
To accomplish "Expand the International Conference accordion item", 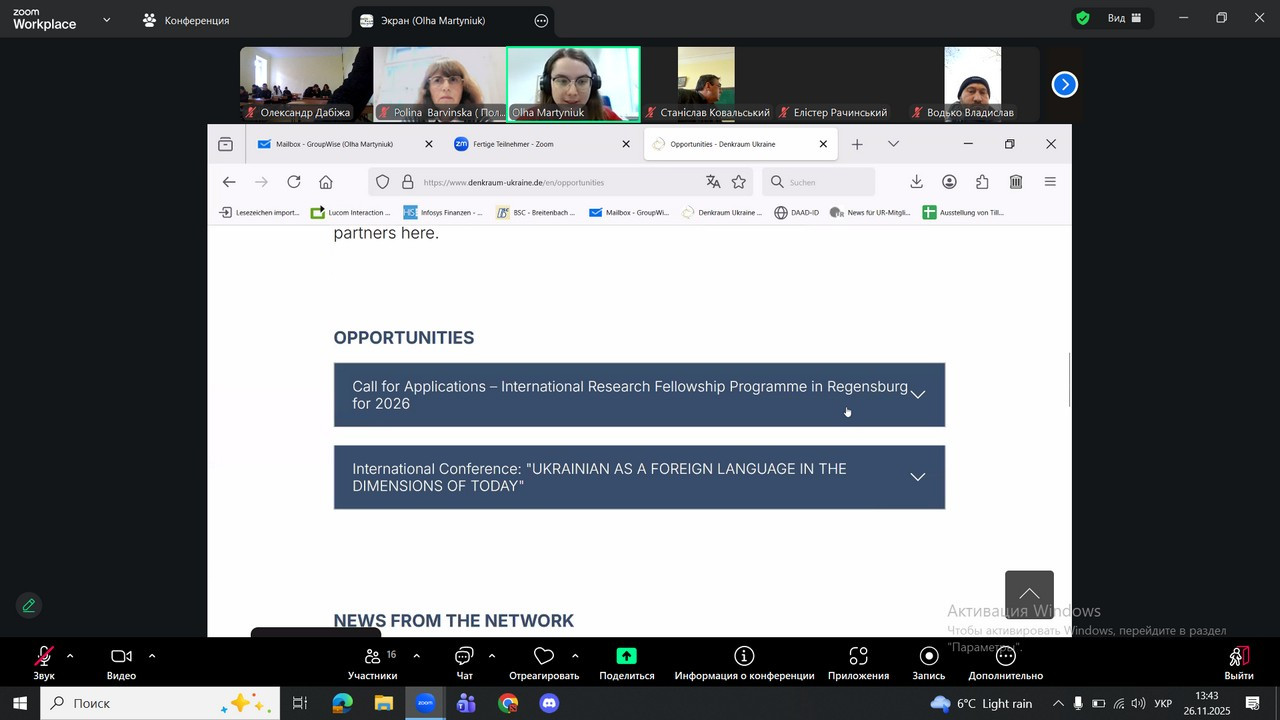I will (639, 477).
